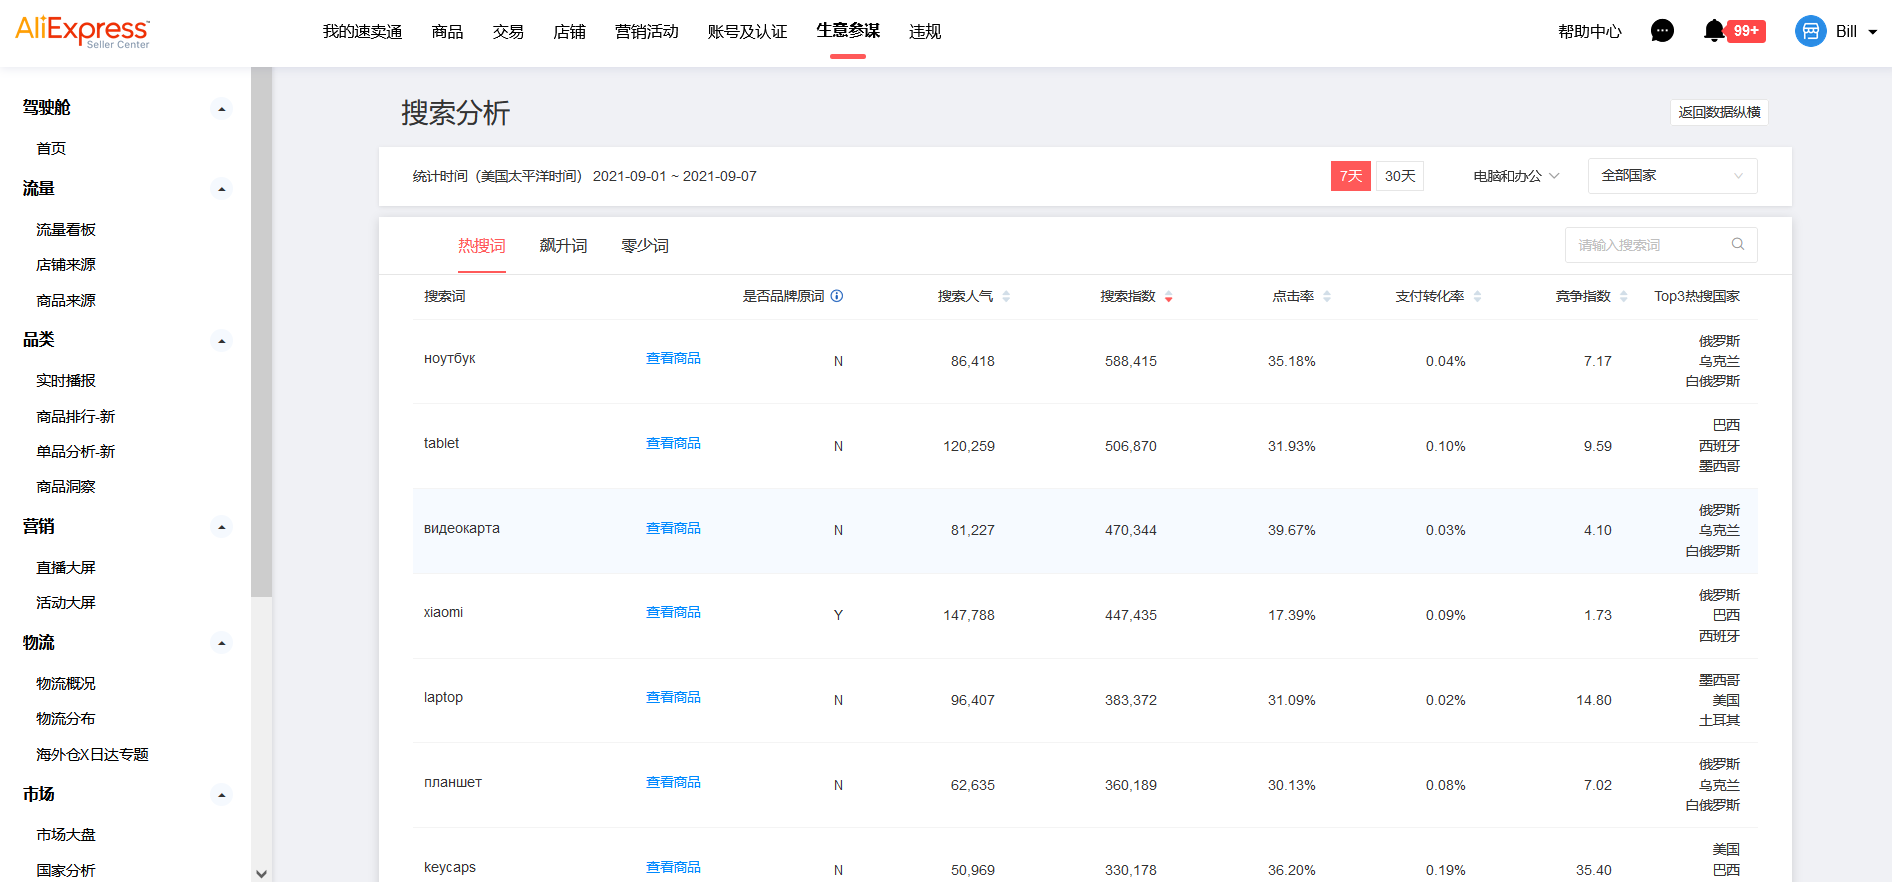View products for планшет keyword
The width and height of the screenshot is (1892, 882).
pyautogui.click(x=673, y=782)
